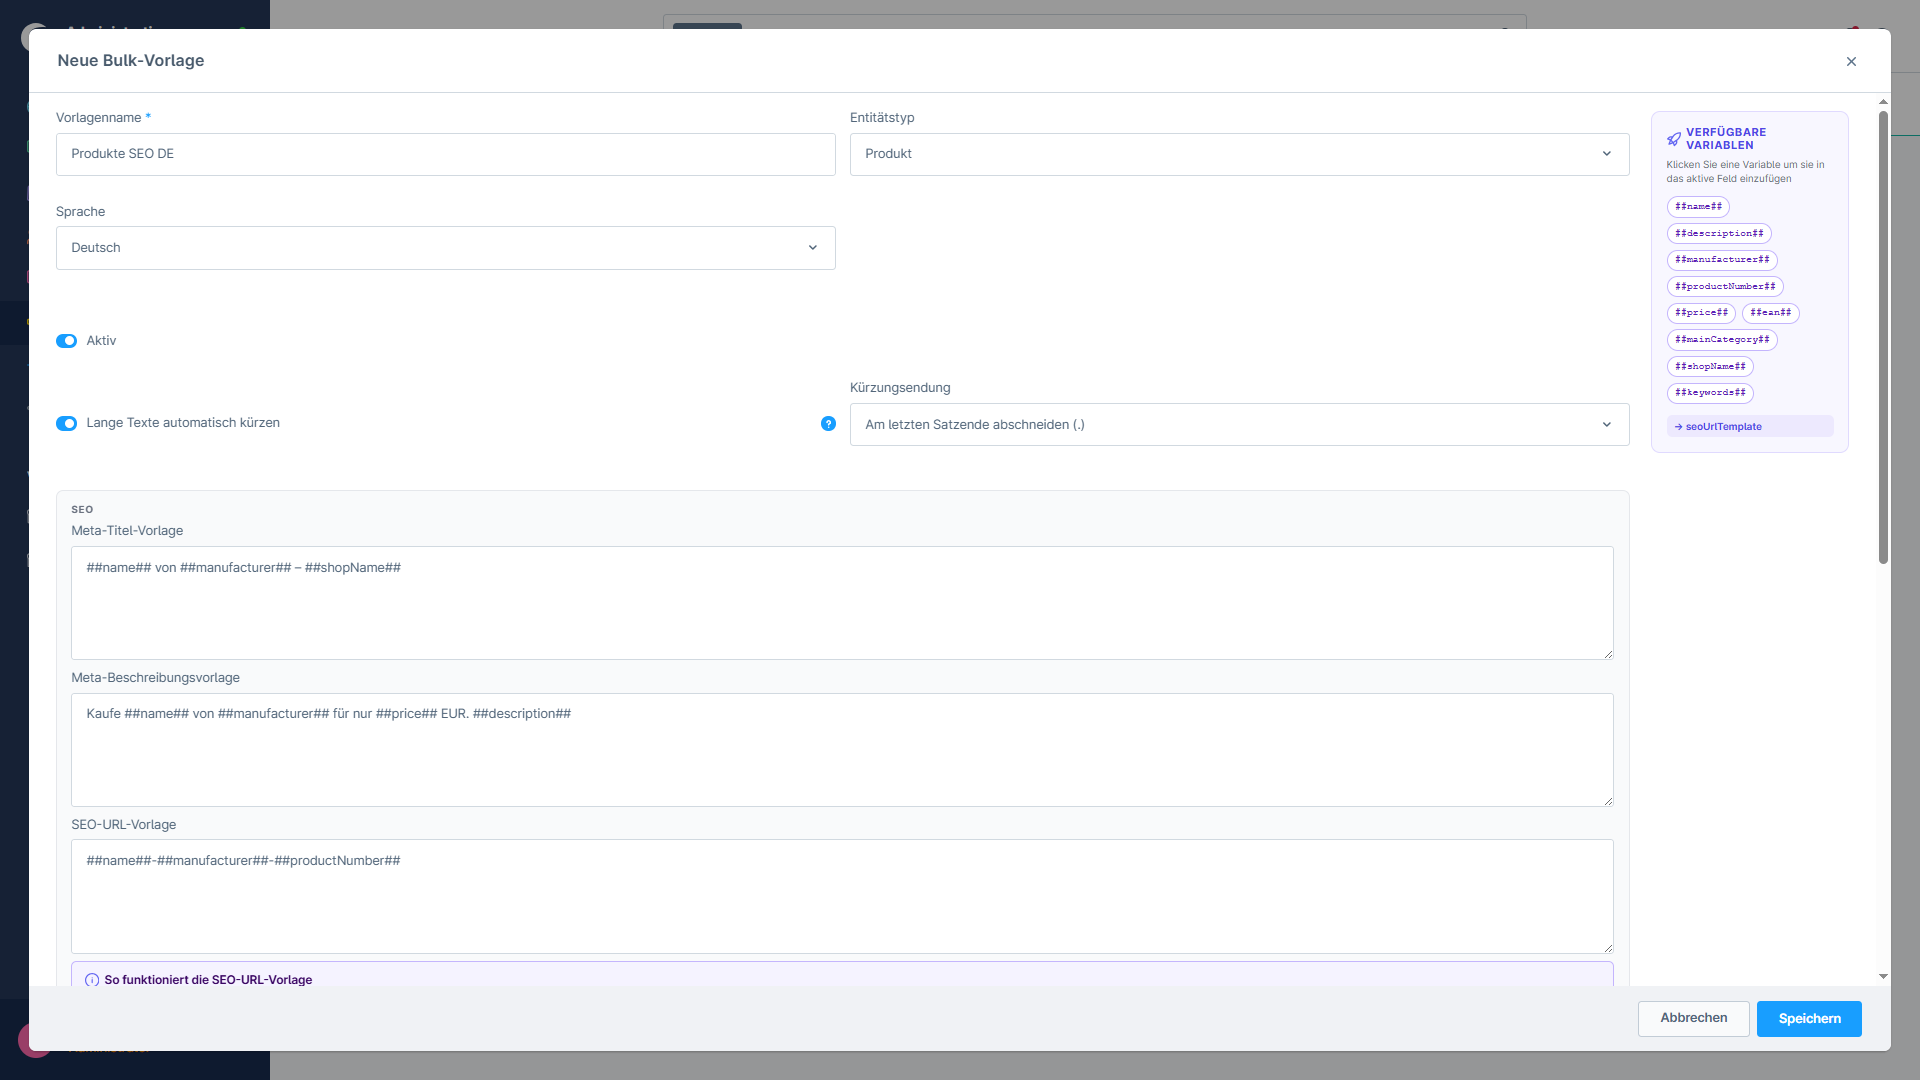Insert the ##manufacturer## variable chip
The width and height of the screenshot is (1920, 1080).
click(x=1721, y=260)
